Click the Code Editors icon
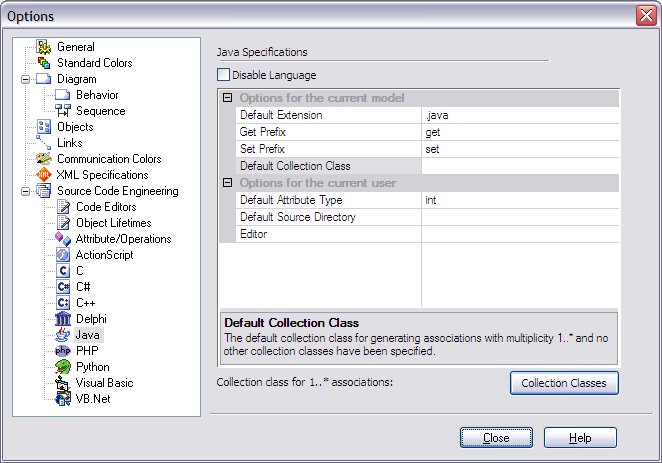 [x=63, y=207]
